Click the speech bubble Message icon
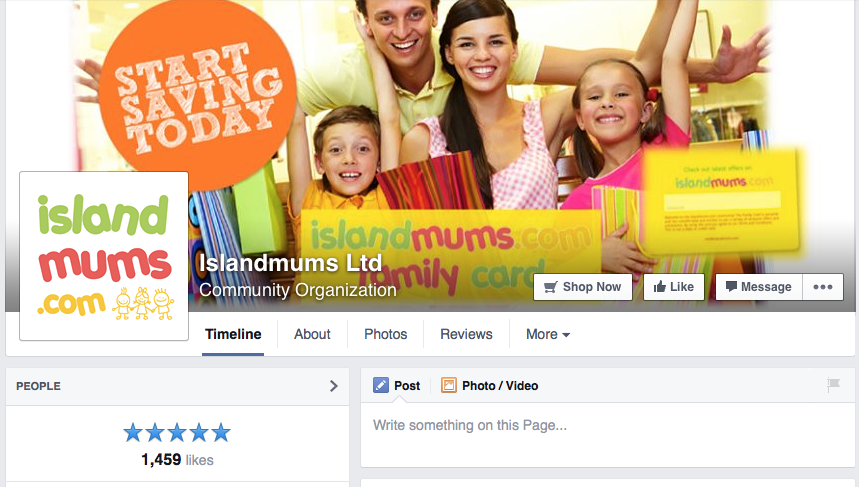 coord(731,287)
